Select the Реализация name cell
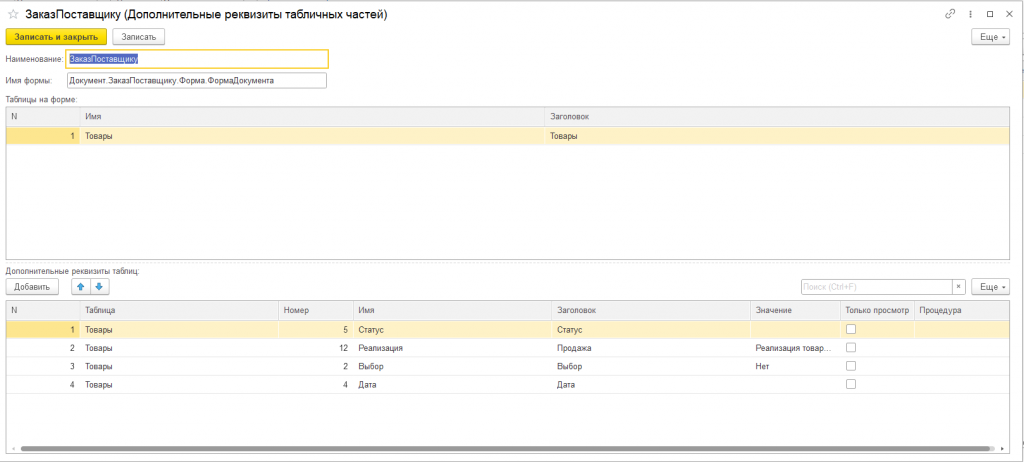This screenshot has height=462, width=1024. pyautogui.click(x=453, y=348)
